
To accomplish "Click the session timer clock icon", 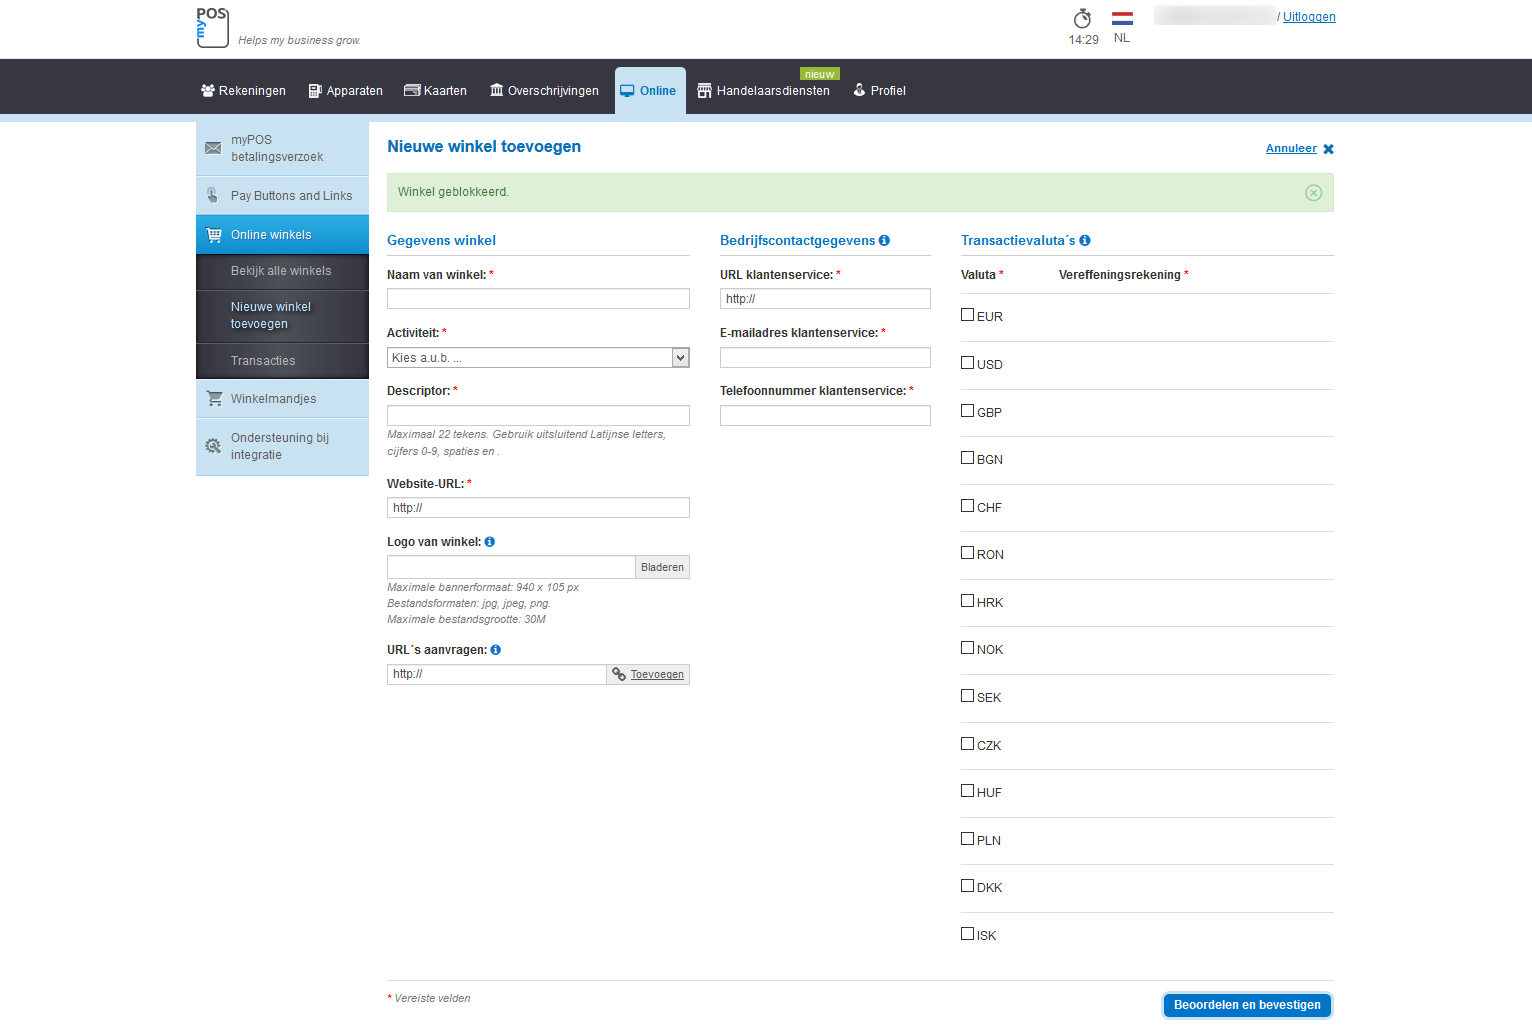I will pyautogui.click(x=1082, y=19).
